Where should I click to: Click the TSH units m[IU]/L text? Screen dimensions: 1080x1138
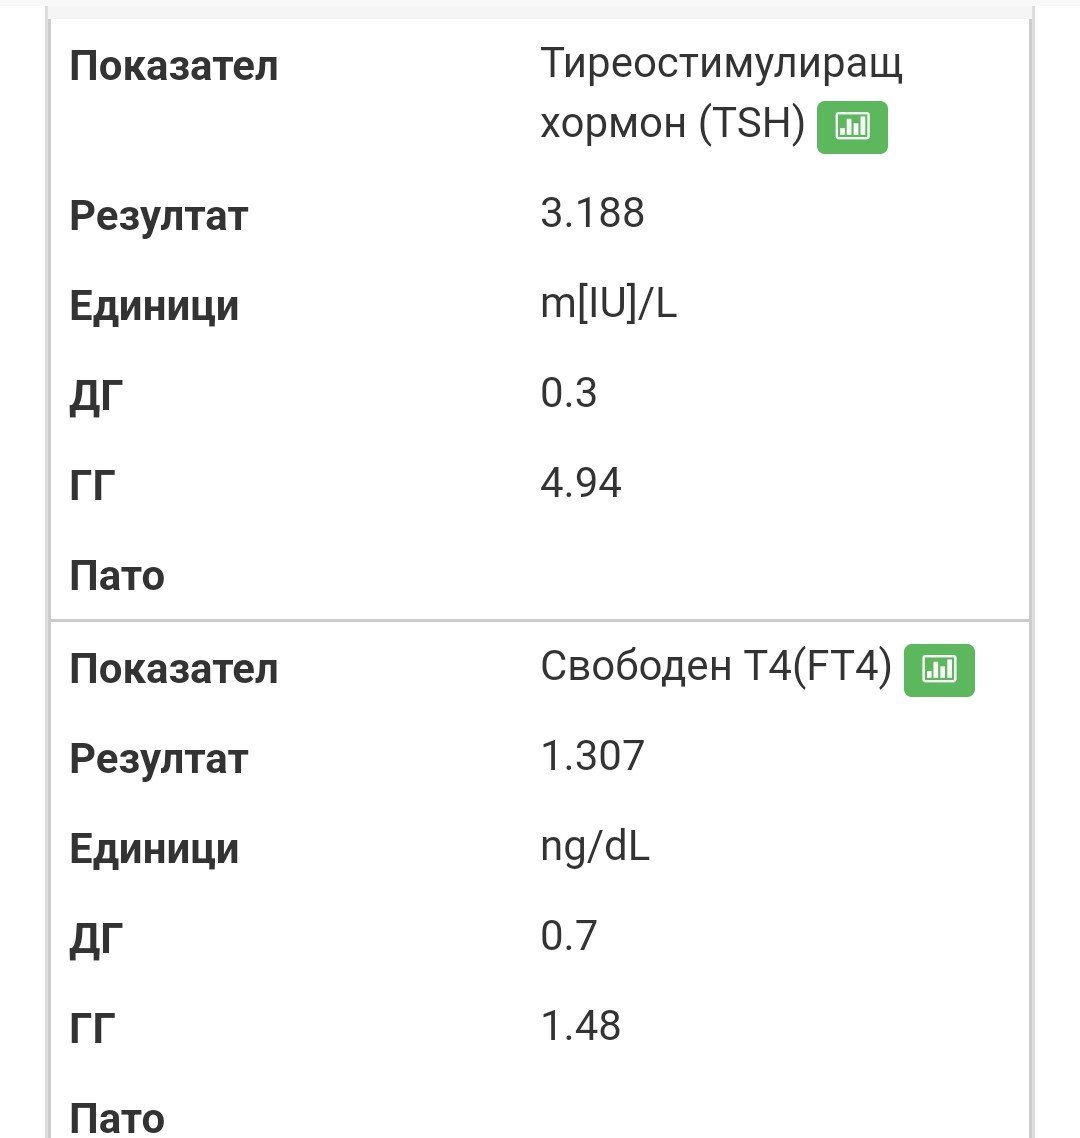tap(608, 303)
